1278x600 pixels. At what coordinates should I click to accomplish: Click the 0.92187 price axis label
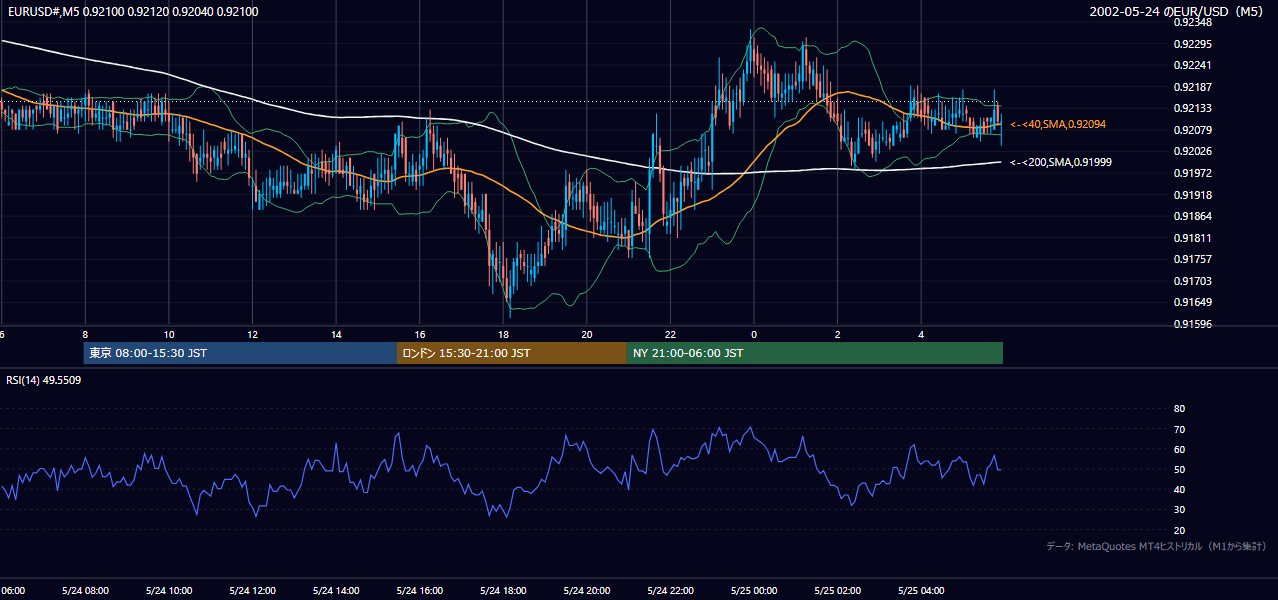point(1194,87)
